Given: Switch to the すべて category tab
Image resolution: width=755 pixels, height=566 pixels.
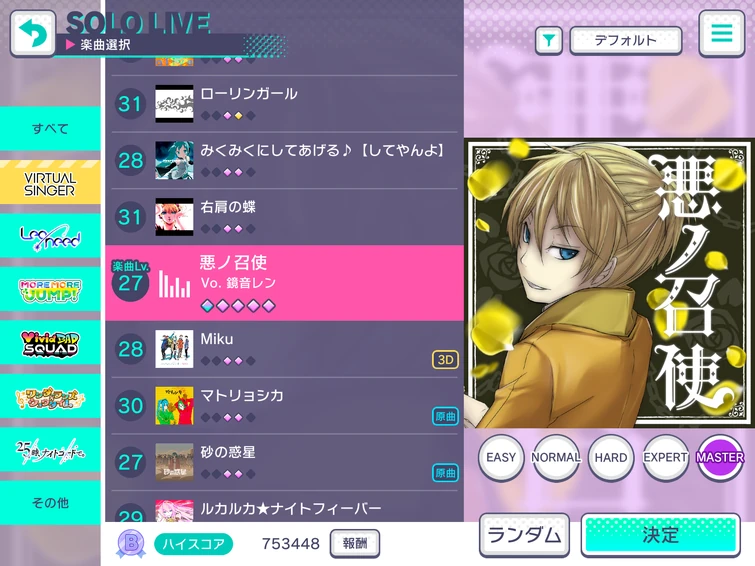Looking at the screenshot, I should click(50, 129).
